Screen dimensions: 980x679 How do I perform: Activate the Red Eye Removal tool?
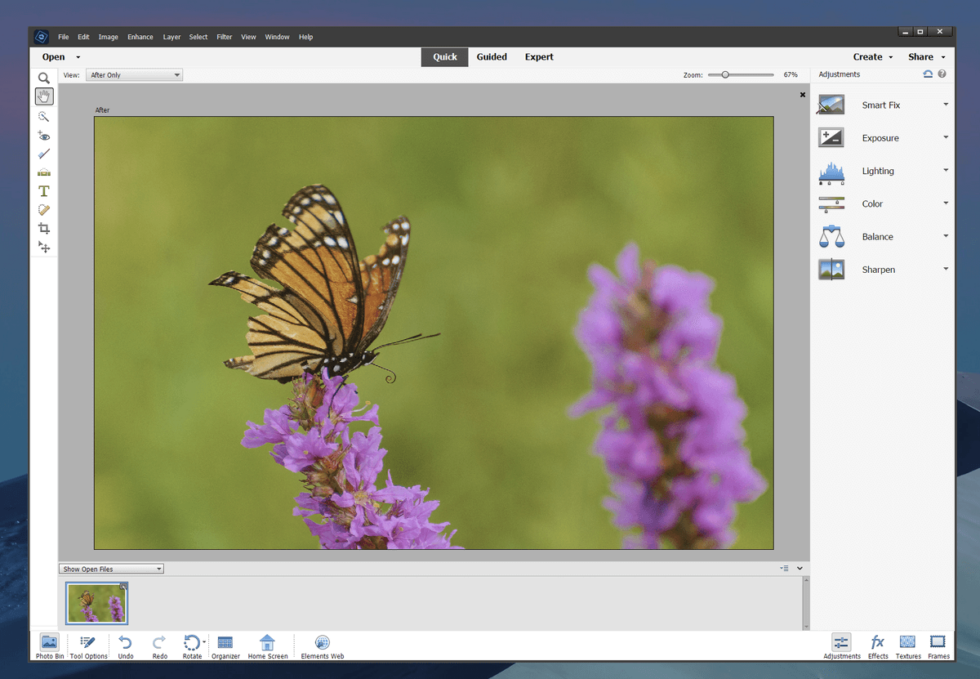pyautogui.click(x=43, y=134)
